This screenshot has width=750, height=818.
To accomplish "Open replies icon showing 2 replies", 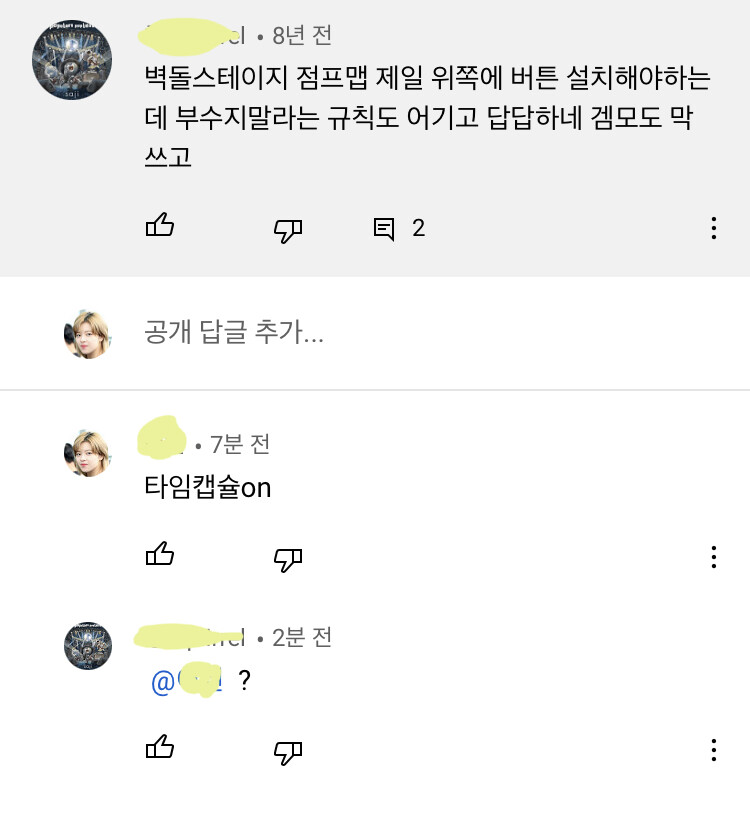I will [x=384, y=229].
